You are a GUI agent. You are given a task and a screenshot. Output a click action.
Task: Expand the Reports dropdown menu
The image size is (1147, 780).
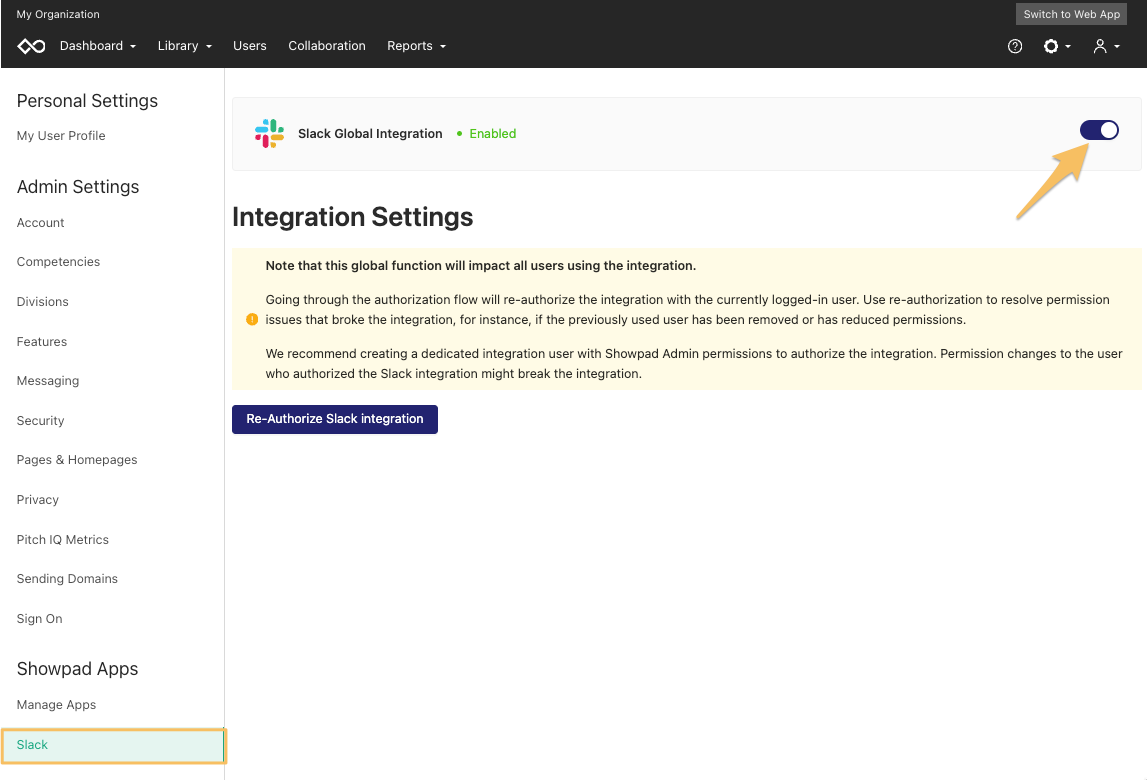(x=416, y=45)
